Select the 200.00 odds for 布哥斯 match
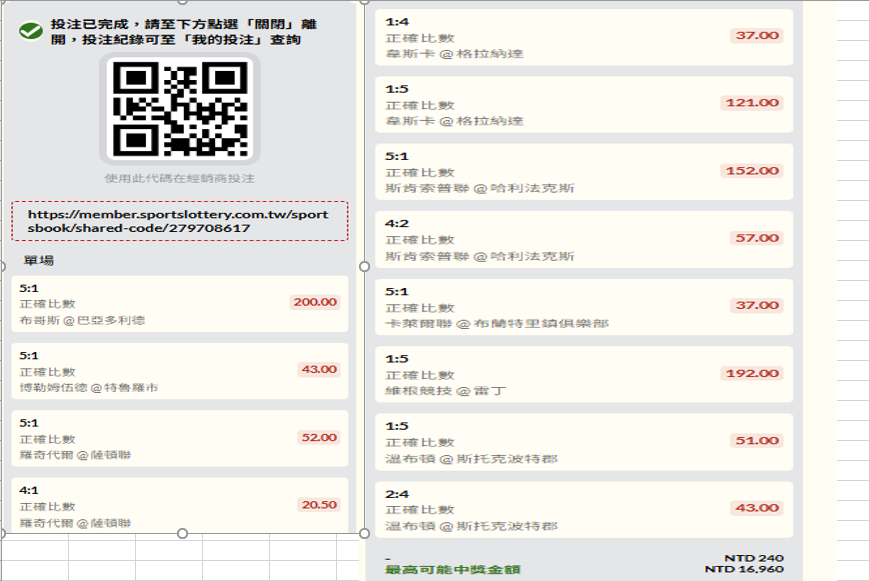Viewport: 869px width, 581px height. tap(315, 302)
